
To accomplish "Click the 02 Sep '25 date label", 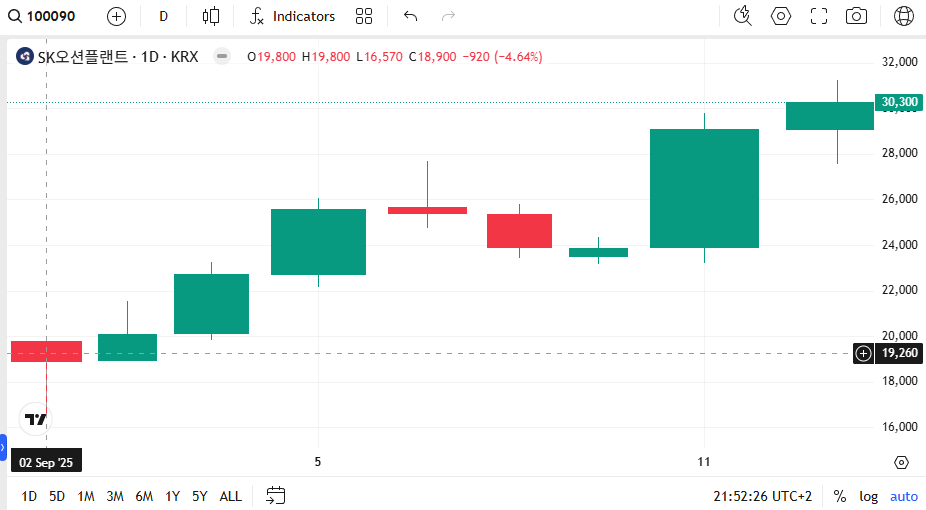I will click(x=46, y=462).
